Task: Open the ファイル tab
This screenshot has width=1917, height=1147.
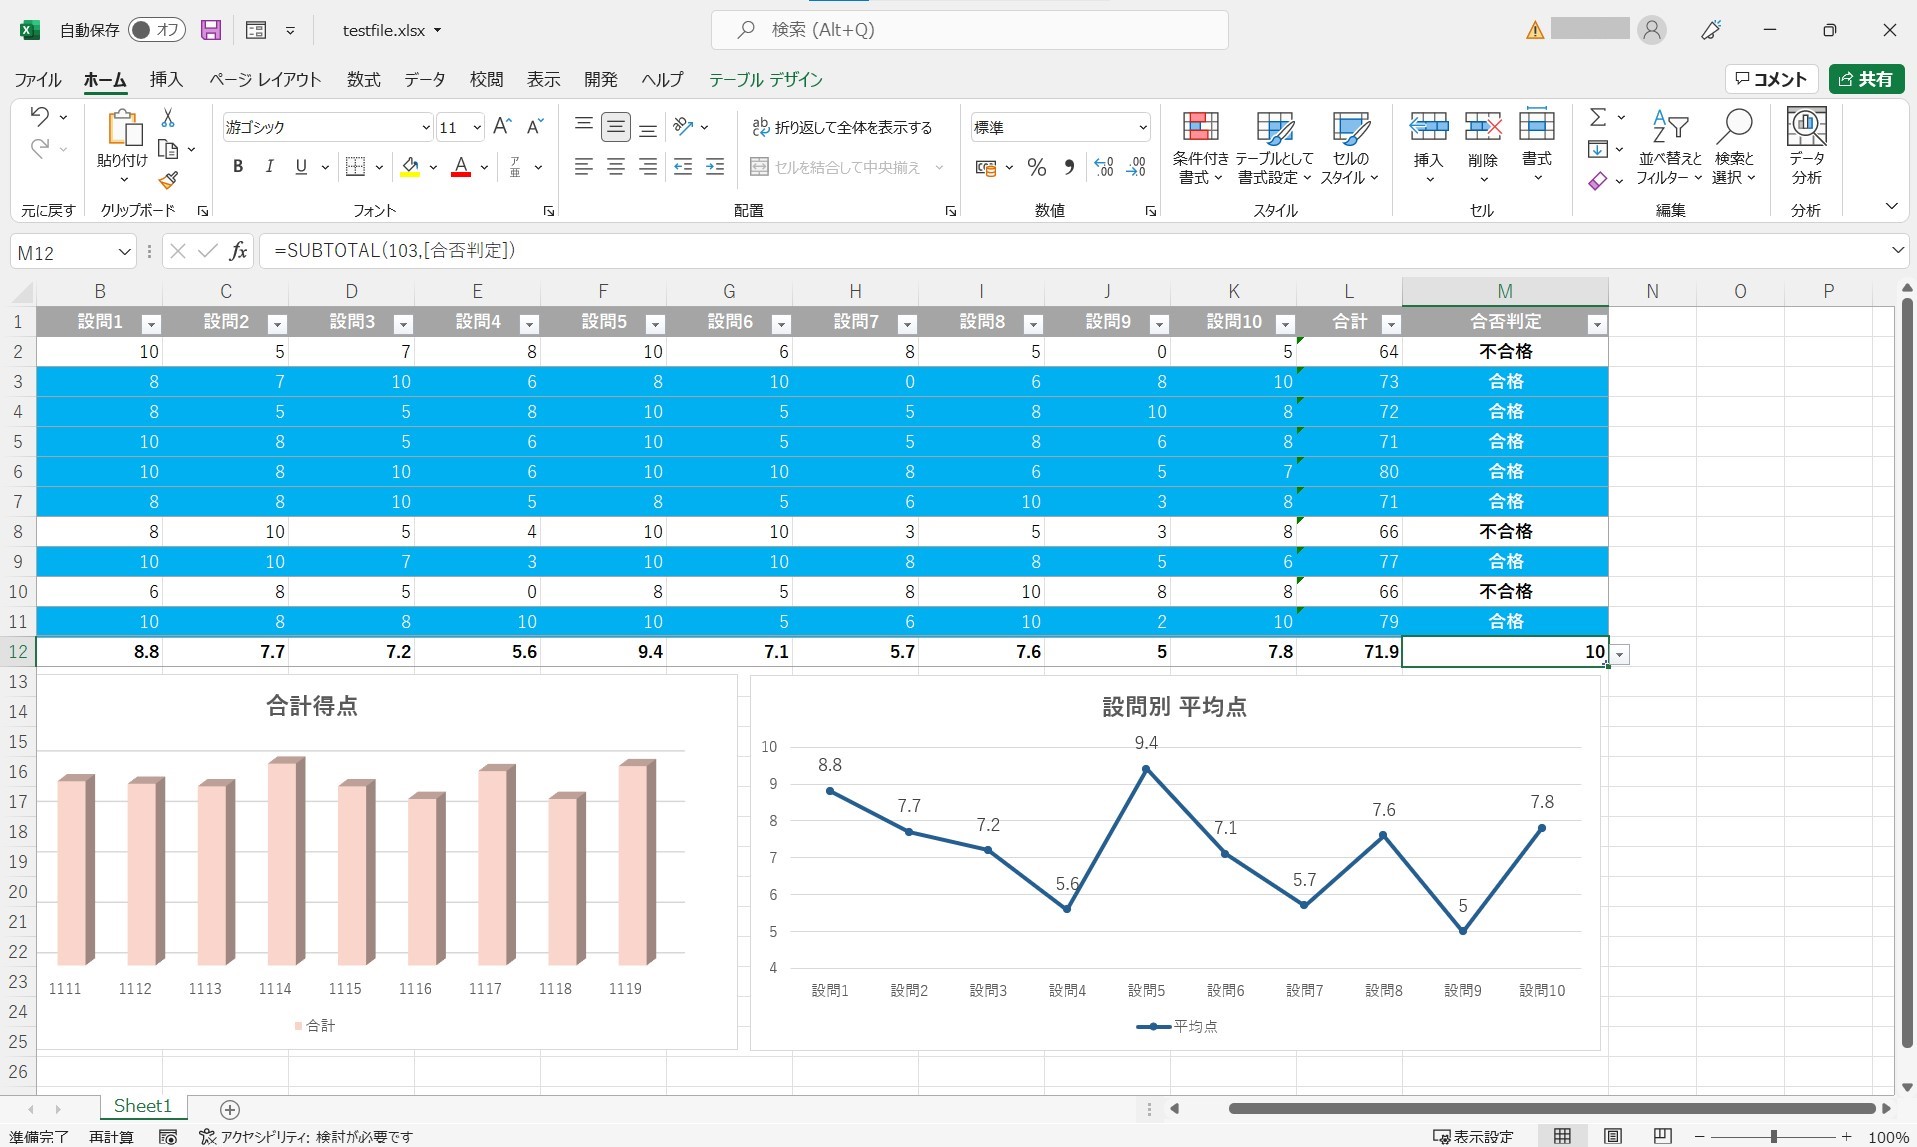Action: [x=38, y=80]
